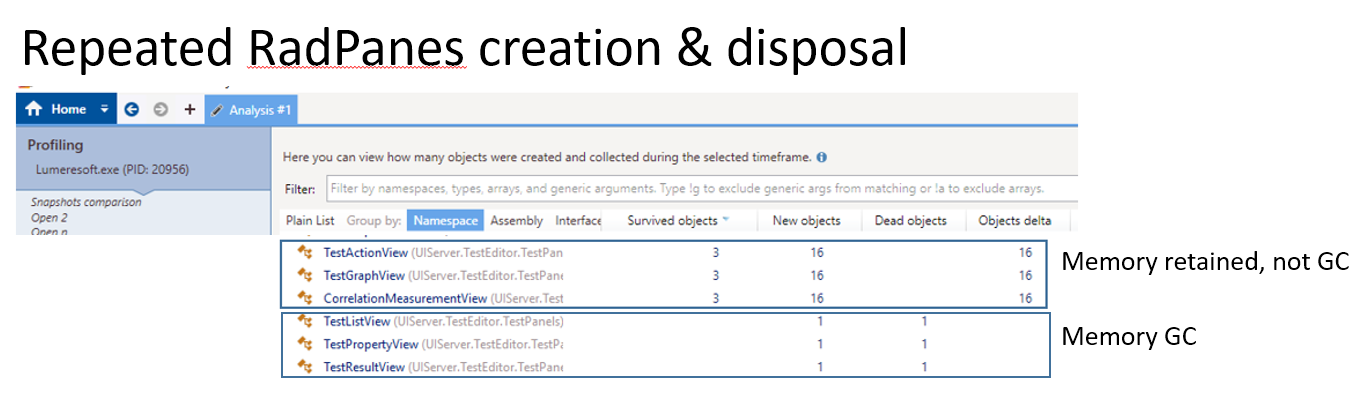The height and width of the screenshot is (406, 1350).
Task: Select Snapshots comparison in Profiling sidebar
Action: pos(86,202)
